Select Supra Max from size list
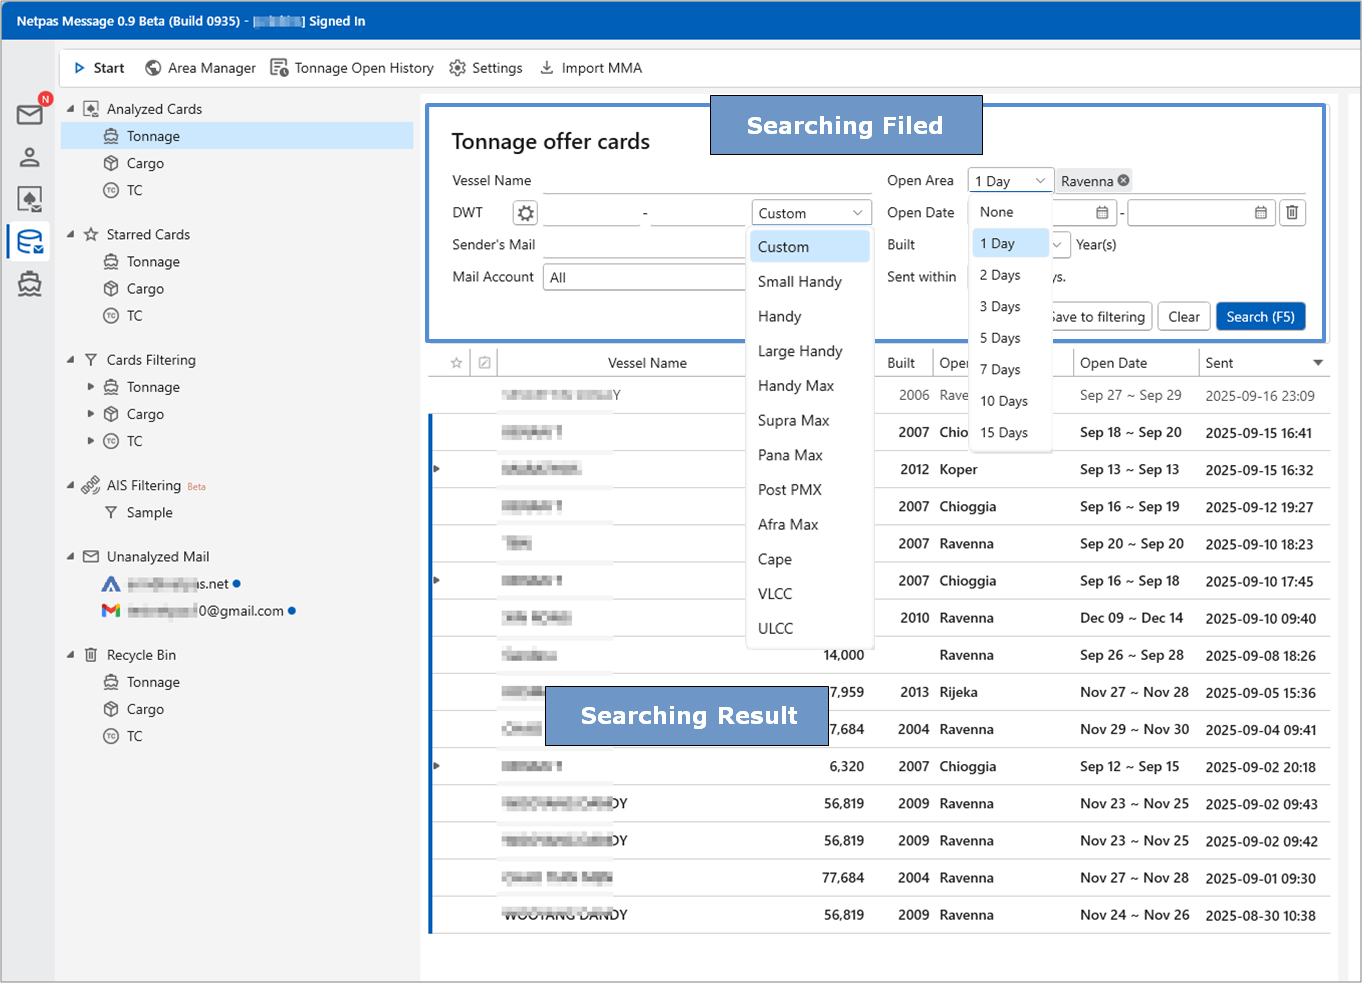The width and height of the screenshot is (1362, 983). tap(793, 421)
